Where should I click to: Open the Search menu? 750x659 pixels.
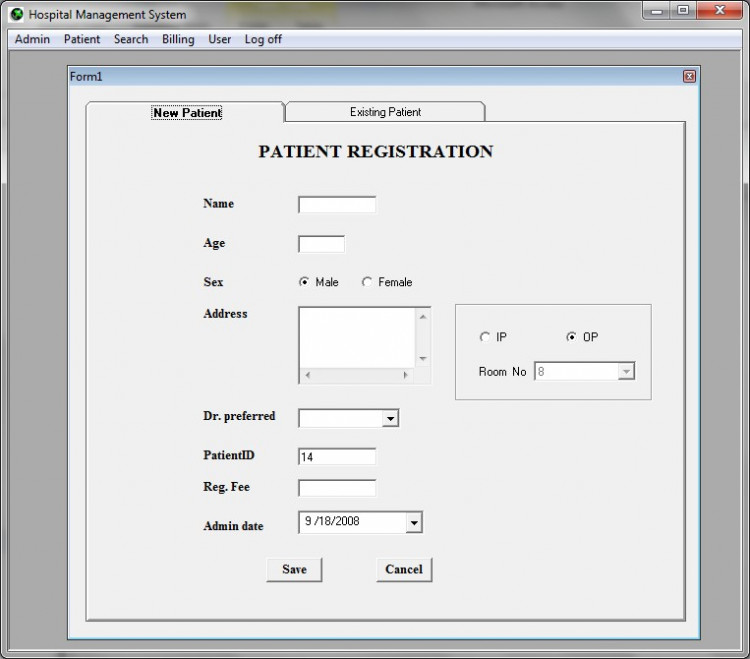click(x=131, y=39)
